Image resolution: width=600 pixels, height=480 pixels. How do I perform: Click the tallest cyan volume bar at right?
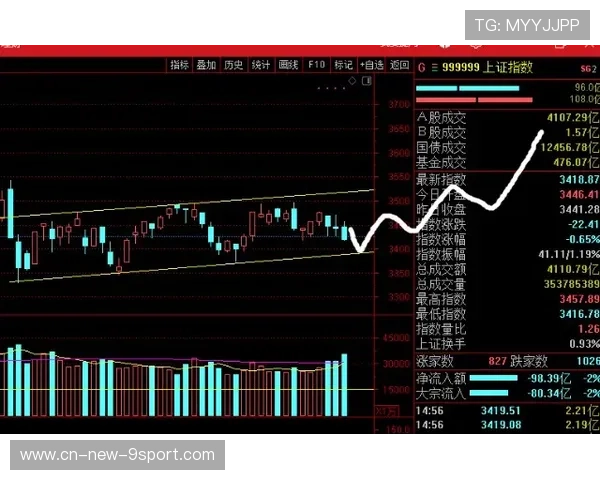pyautogui.click(x=344, y=384)
